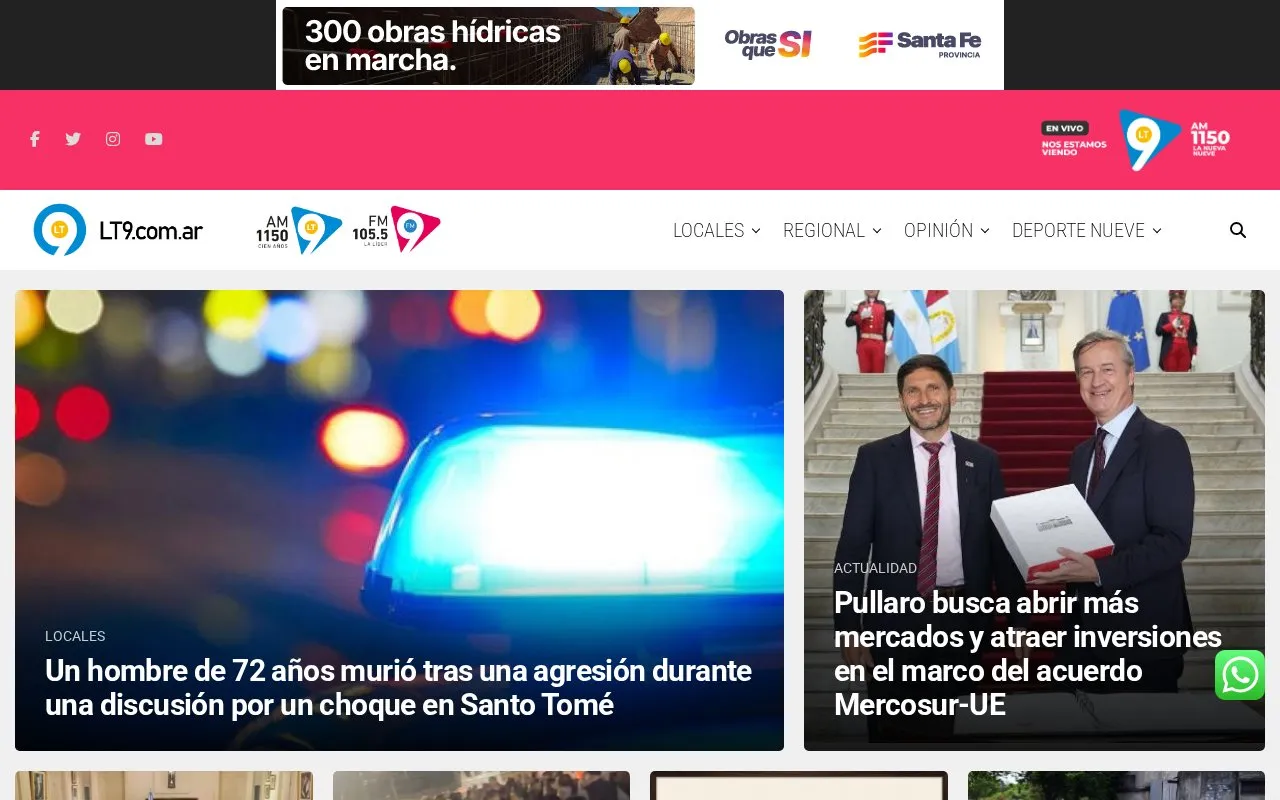Screen dimensions: 1280x800
Task: Open the Facebook social icon
Action: pos(34,139)
